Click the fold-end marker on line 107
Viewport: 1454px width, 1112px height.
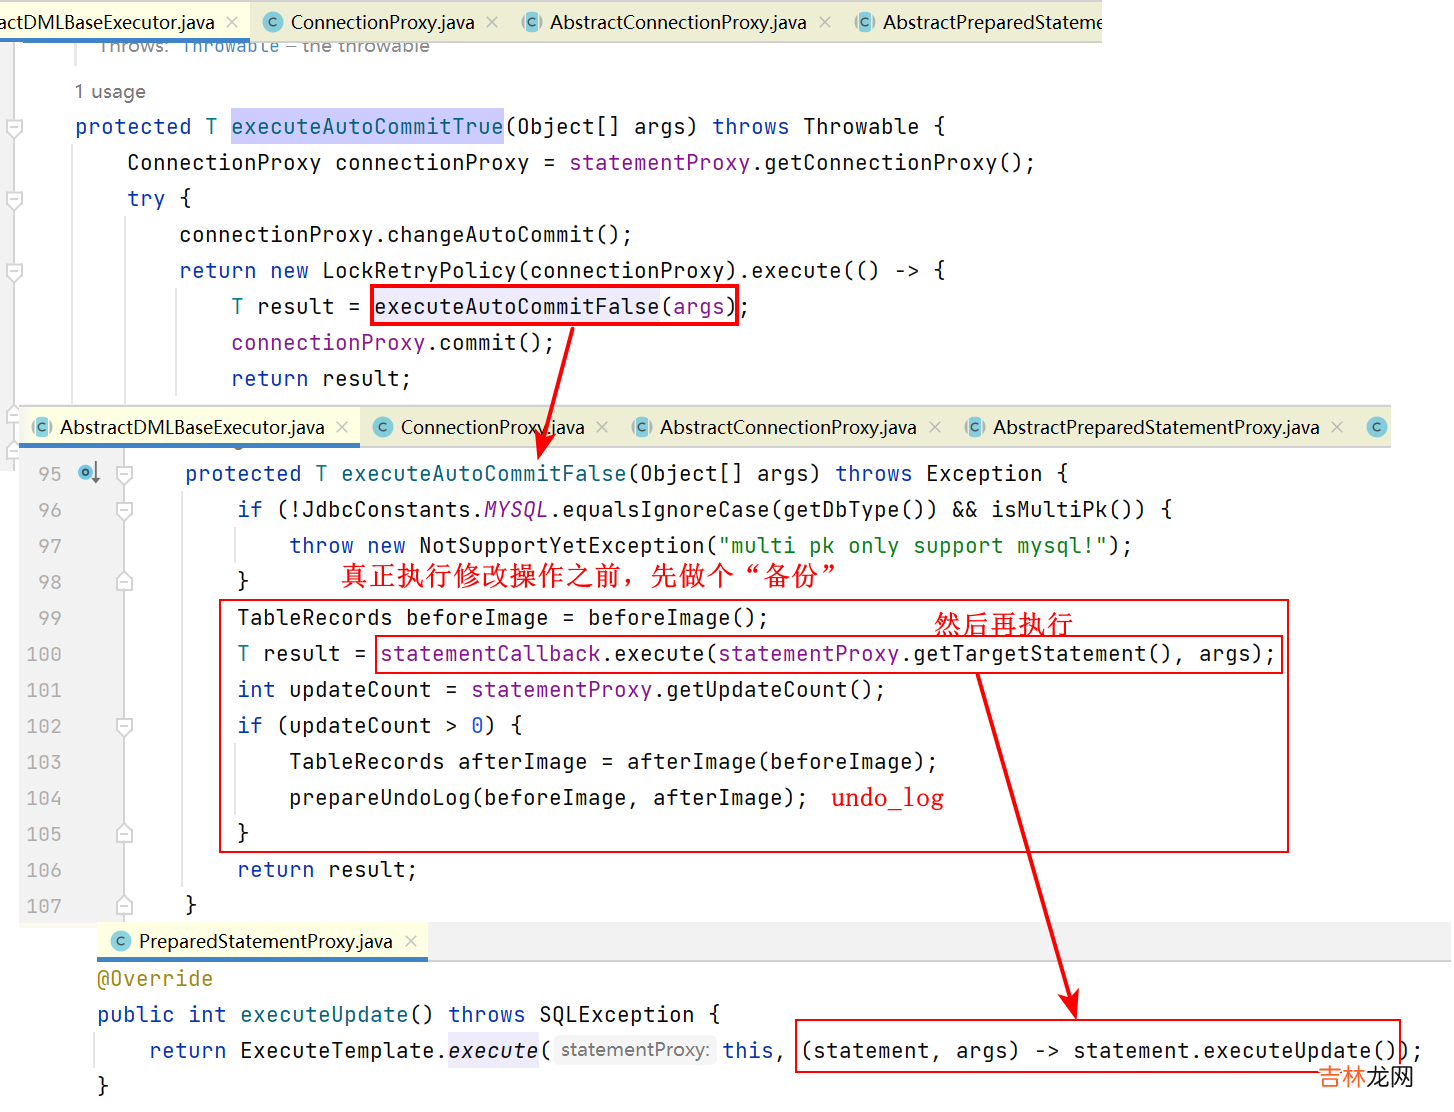point(125,905)
